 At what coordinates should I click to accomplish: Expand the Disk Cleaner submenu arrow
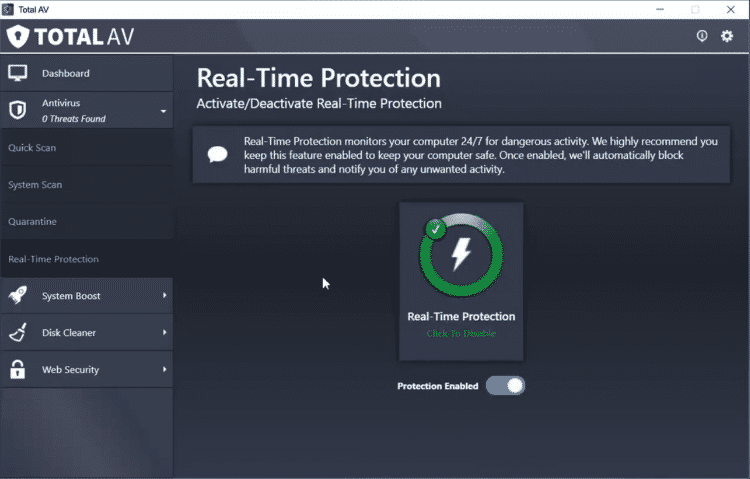(x=164, y=333)
